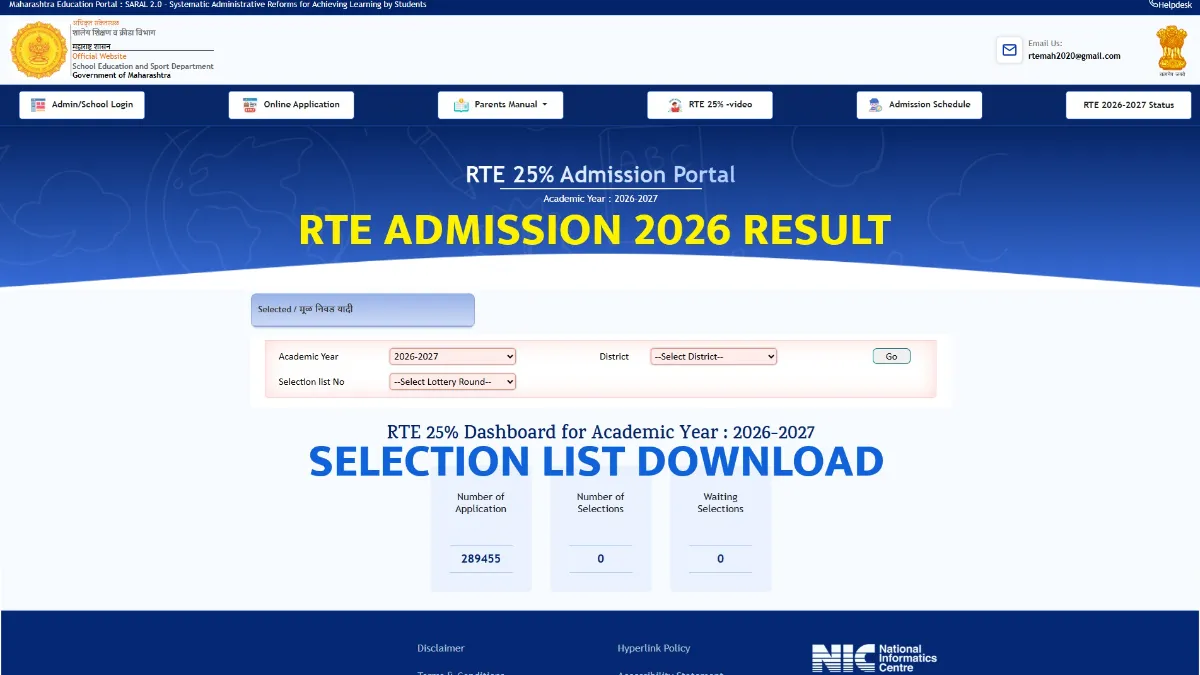Image resolution: width=1200 pixels, height=675 pixels.
Task: Click the national emblem at top right
Action: (x=1171, y=49)
